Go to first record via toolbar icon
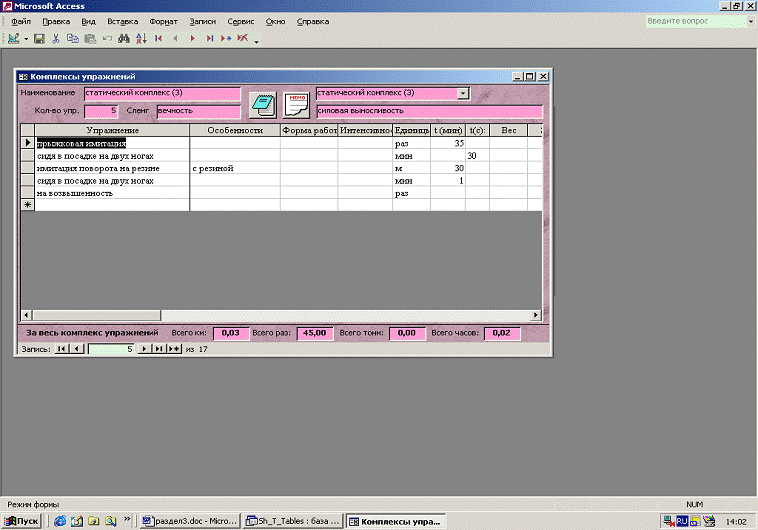 159,39
